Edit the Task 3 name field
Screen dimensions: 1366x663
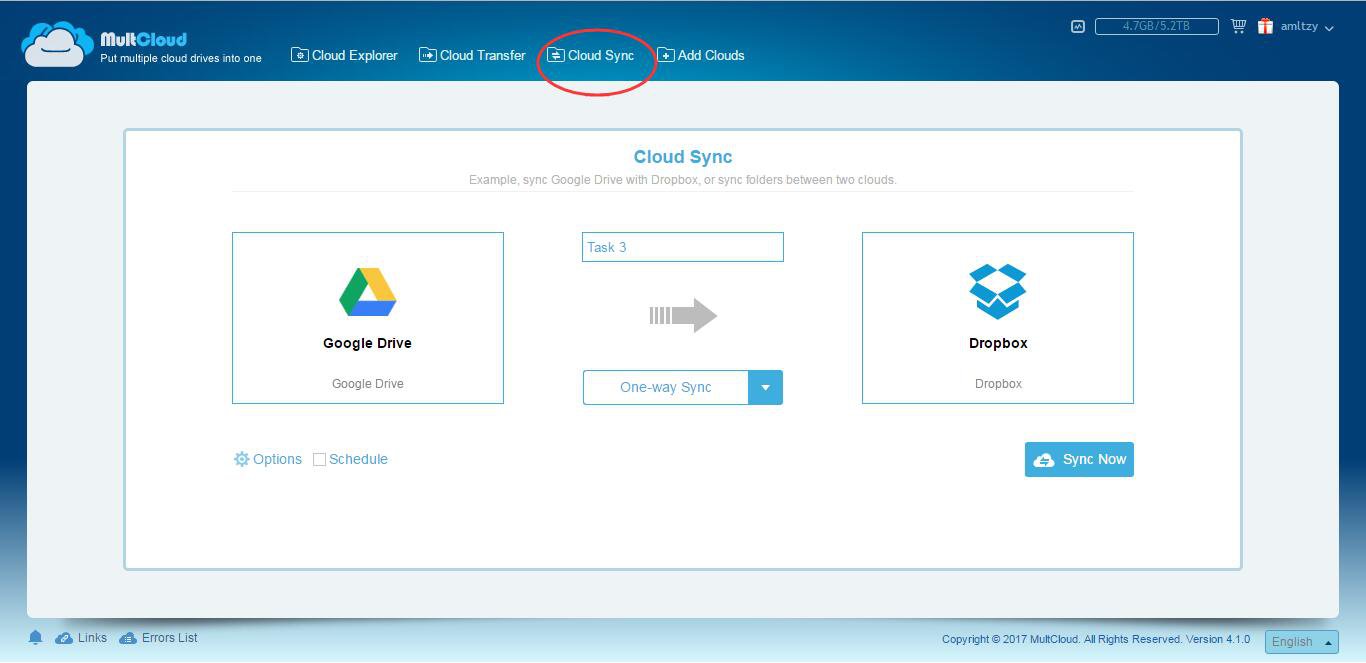[x=683, y=247]
